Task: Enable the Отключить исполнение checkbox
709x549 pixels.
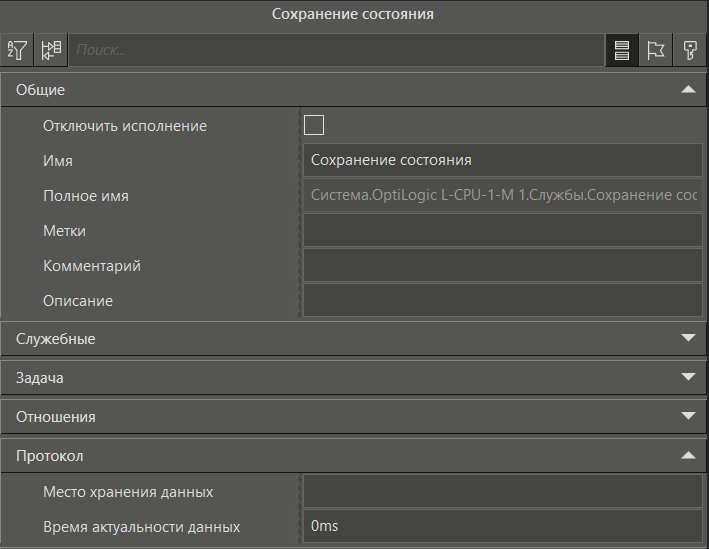Action: [x=314, y=125]
